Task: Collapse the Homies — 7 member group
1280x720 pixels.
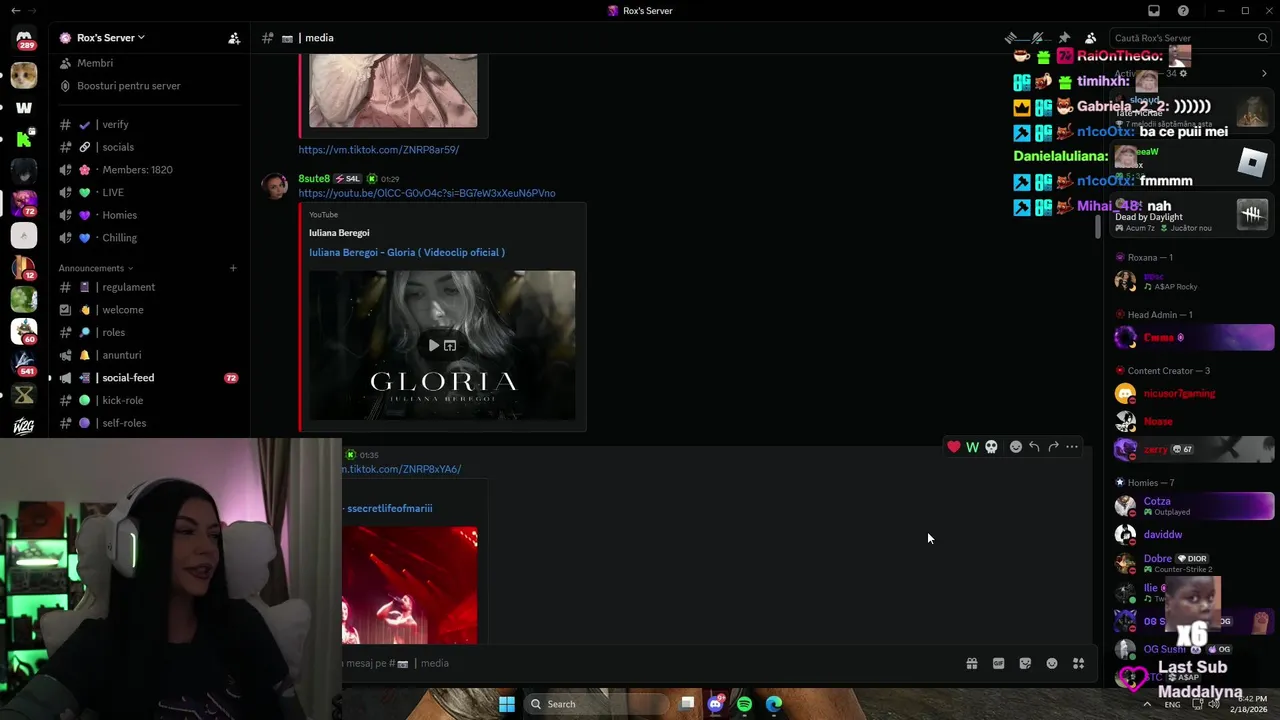Action: (x=1150, y=483)
